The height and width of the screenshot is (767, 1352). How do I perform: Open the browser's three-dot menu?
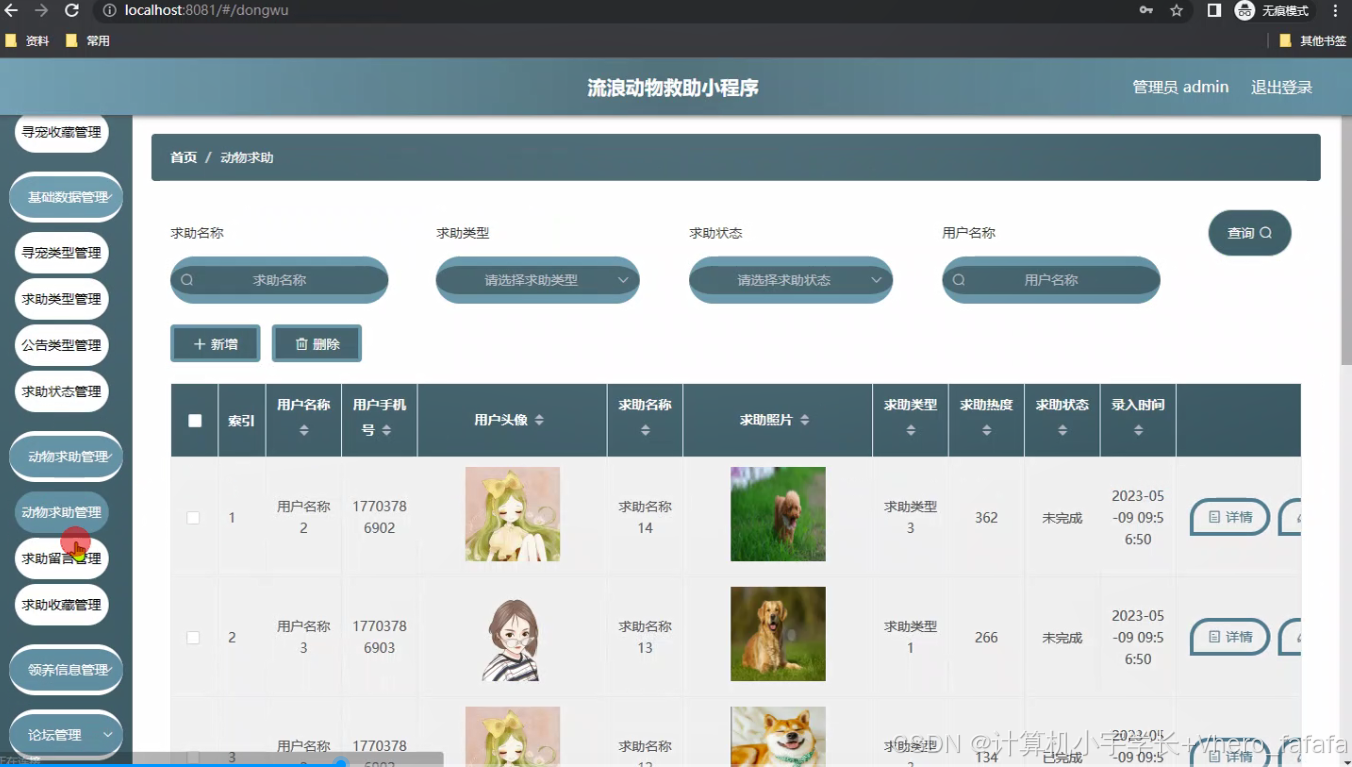1336,11
